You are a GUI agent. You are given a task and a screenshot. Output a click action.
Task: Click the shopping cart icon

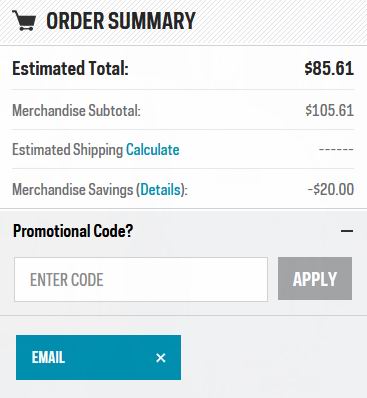click(x=24, y=21)
